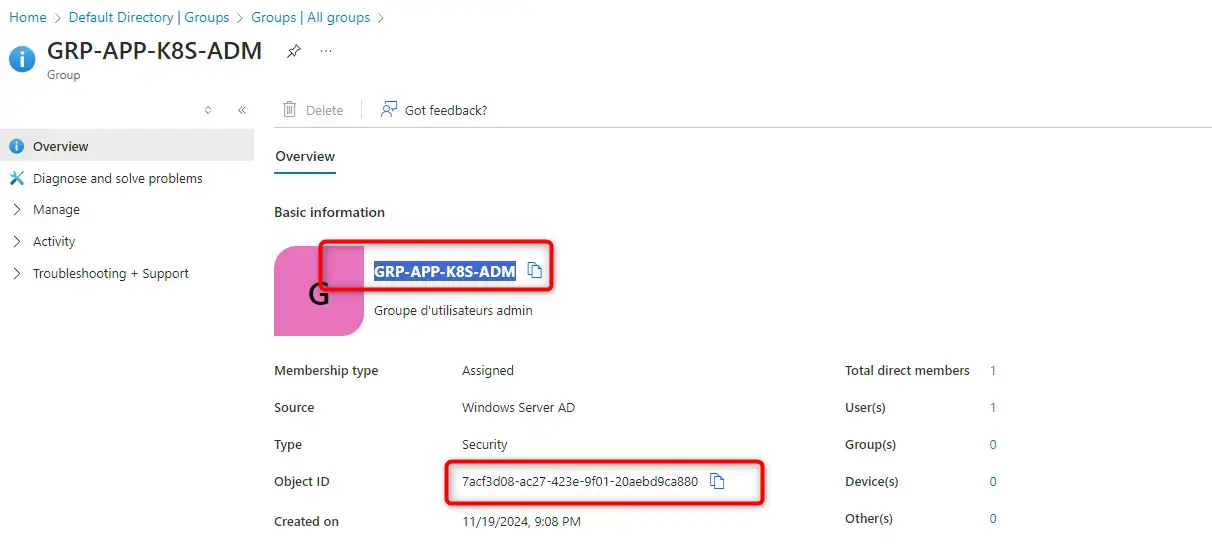The height and width of the screenshot is (556, 1212).
Task: Click the blue info group icon in header
Action: tap(22, 59)
